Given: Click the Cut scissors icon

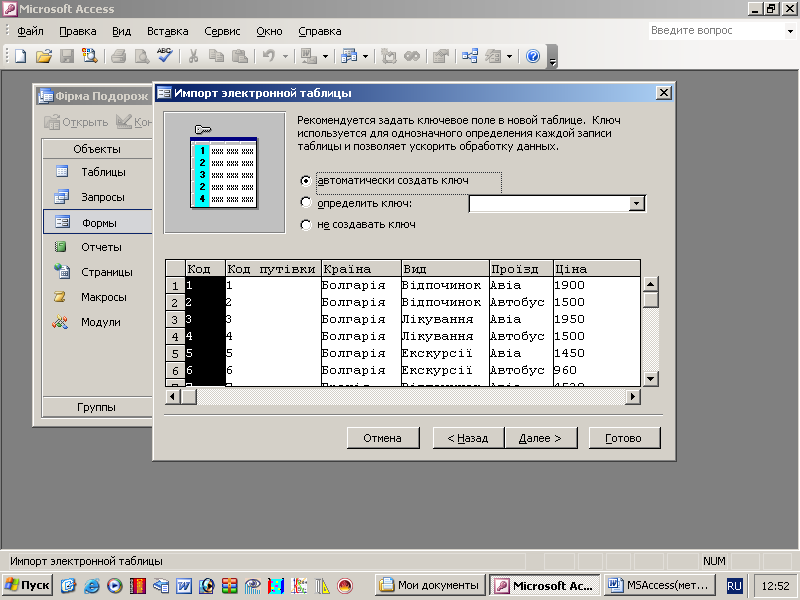Looking at the screenshot, I should (193, 56).
